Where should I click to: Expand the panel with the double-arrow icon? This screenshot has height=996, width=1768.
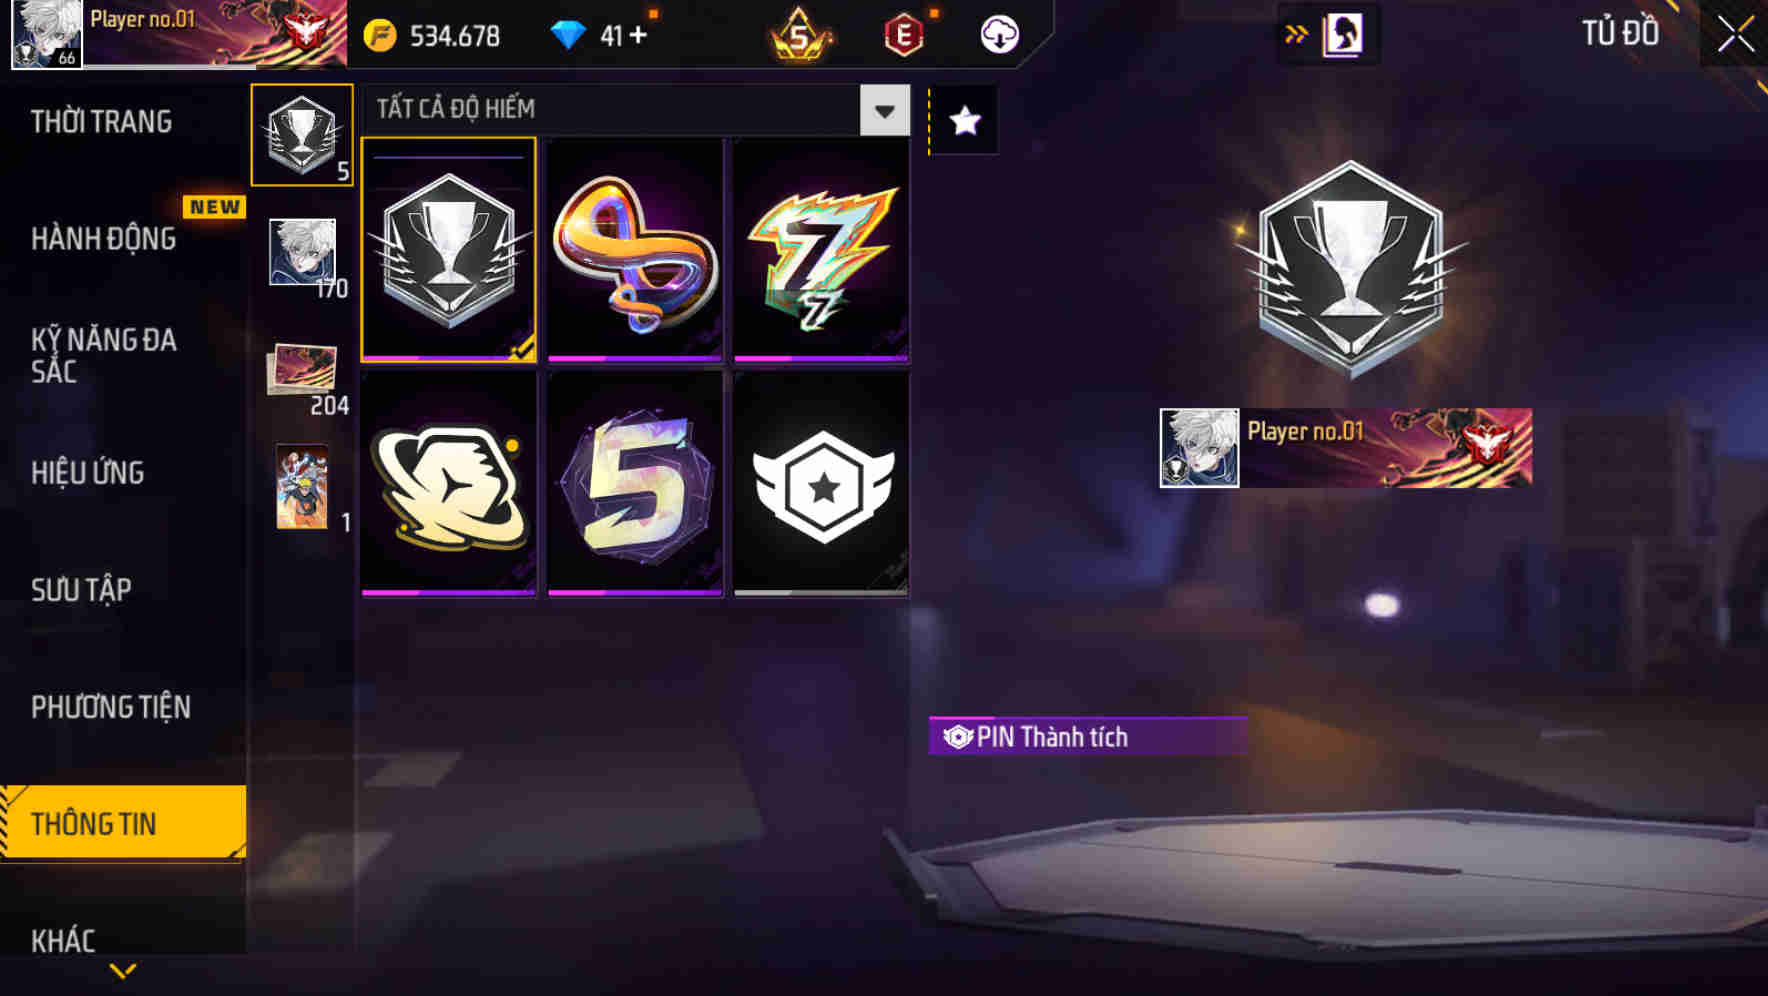click(x=1296, y=35)
